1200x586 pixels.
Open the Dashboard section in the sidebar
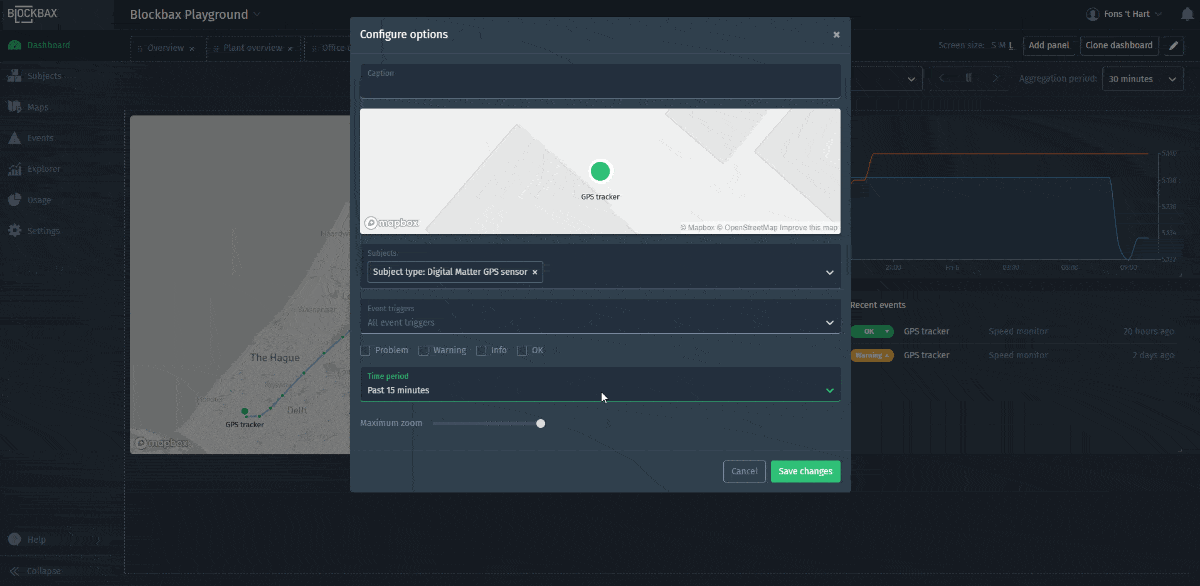45,45
